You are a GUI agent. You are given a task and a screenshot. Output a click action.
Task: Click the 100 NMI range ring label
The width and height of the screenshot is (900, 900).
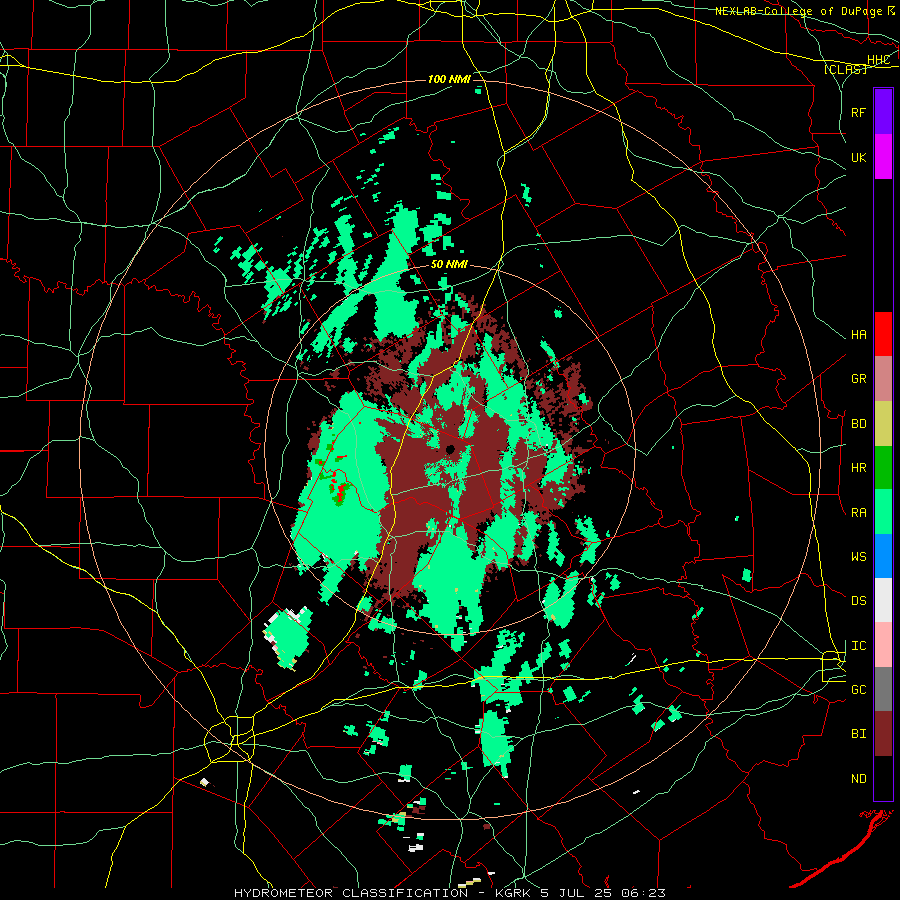click(x=449, y=79)
